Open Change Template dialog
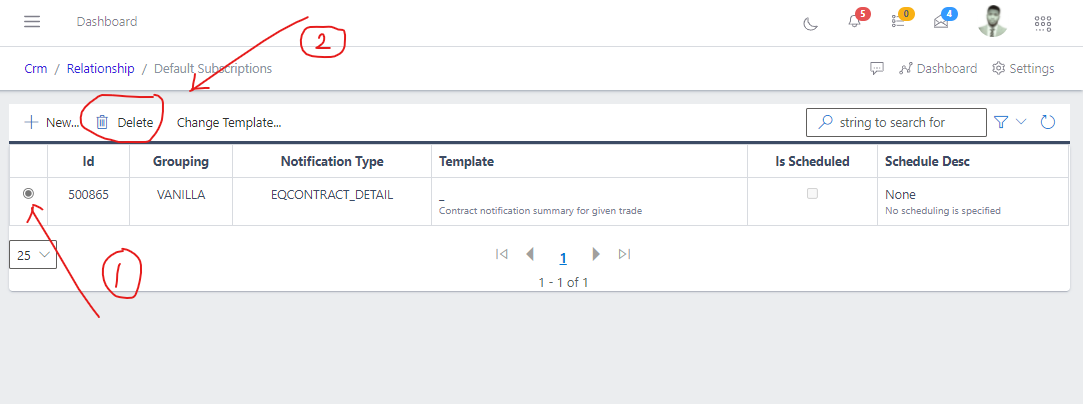The width and height of the screenshot is (1083, 404). point(229,122)
